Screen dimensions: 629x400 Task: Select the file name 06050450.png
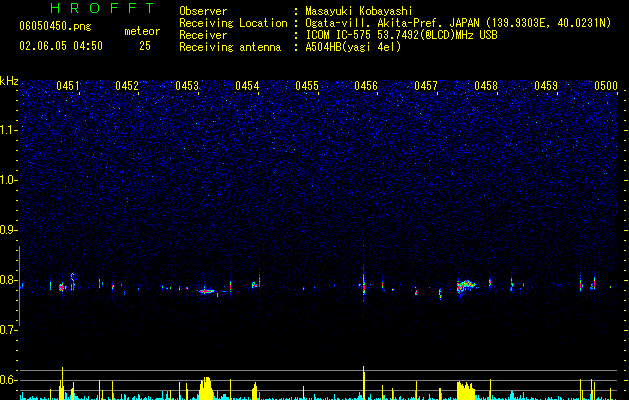(55, 27)
